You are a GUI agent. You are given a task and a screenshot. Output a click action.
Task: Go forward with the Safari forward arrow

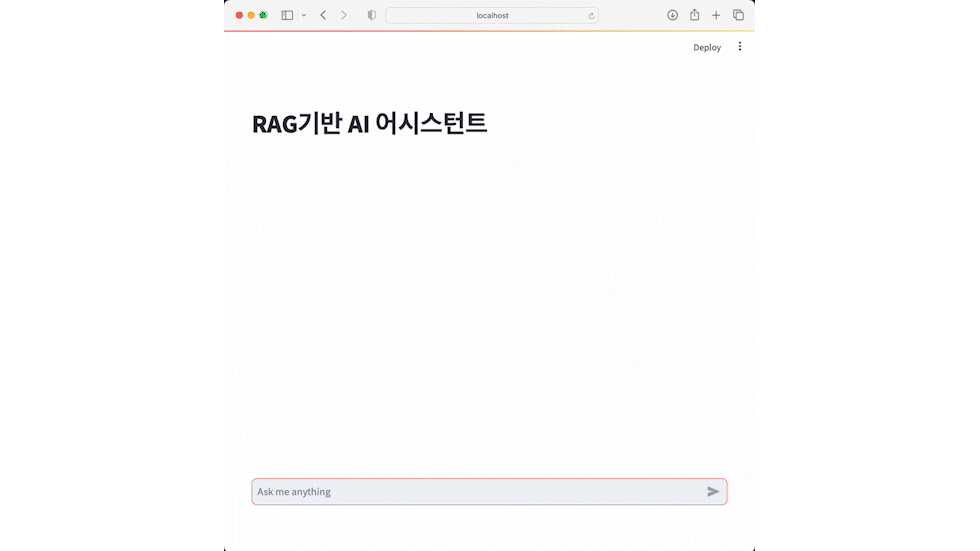[344, 15]
